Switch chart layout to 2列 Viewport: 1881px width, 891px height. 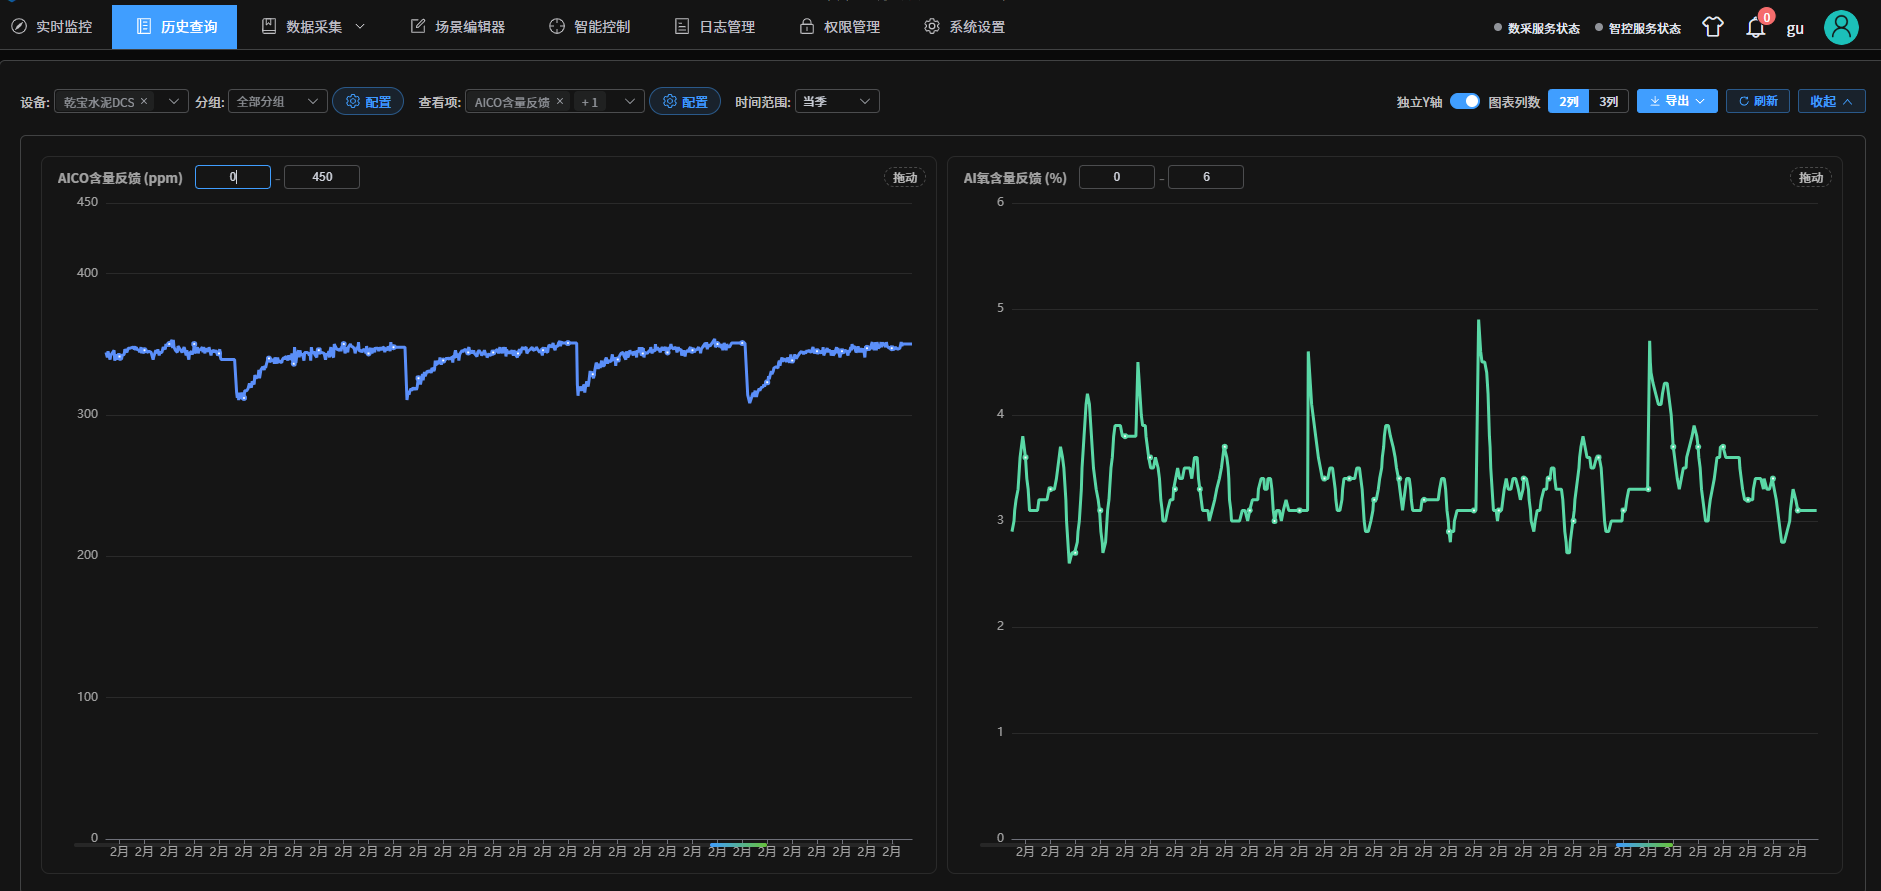[1568, 101]
